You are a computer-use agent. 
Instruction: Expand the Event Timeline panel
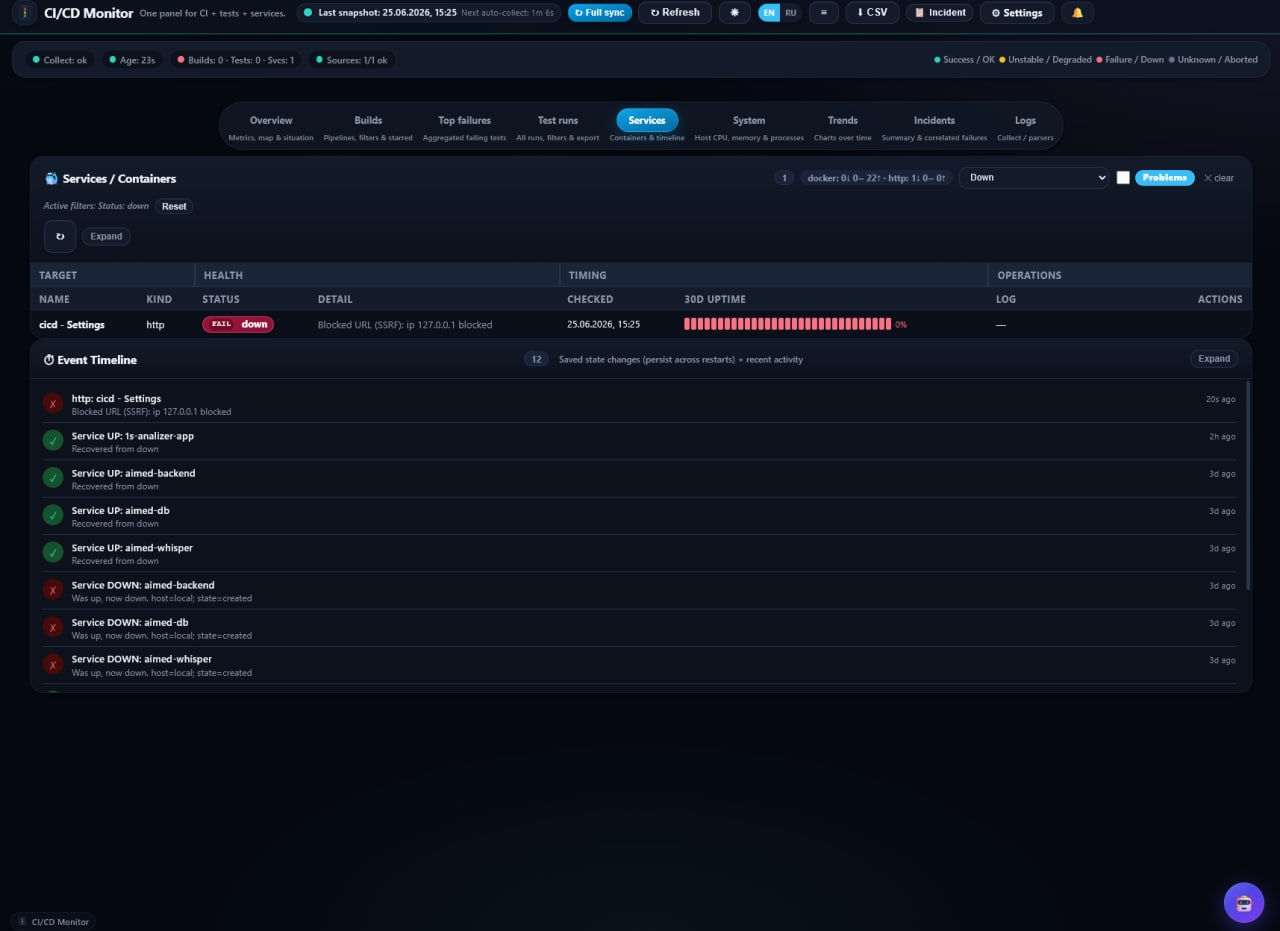tap(1214, 359)
